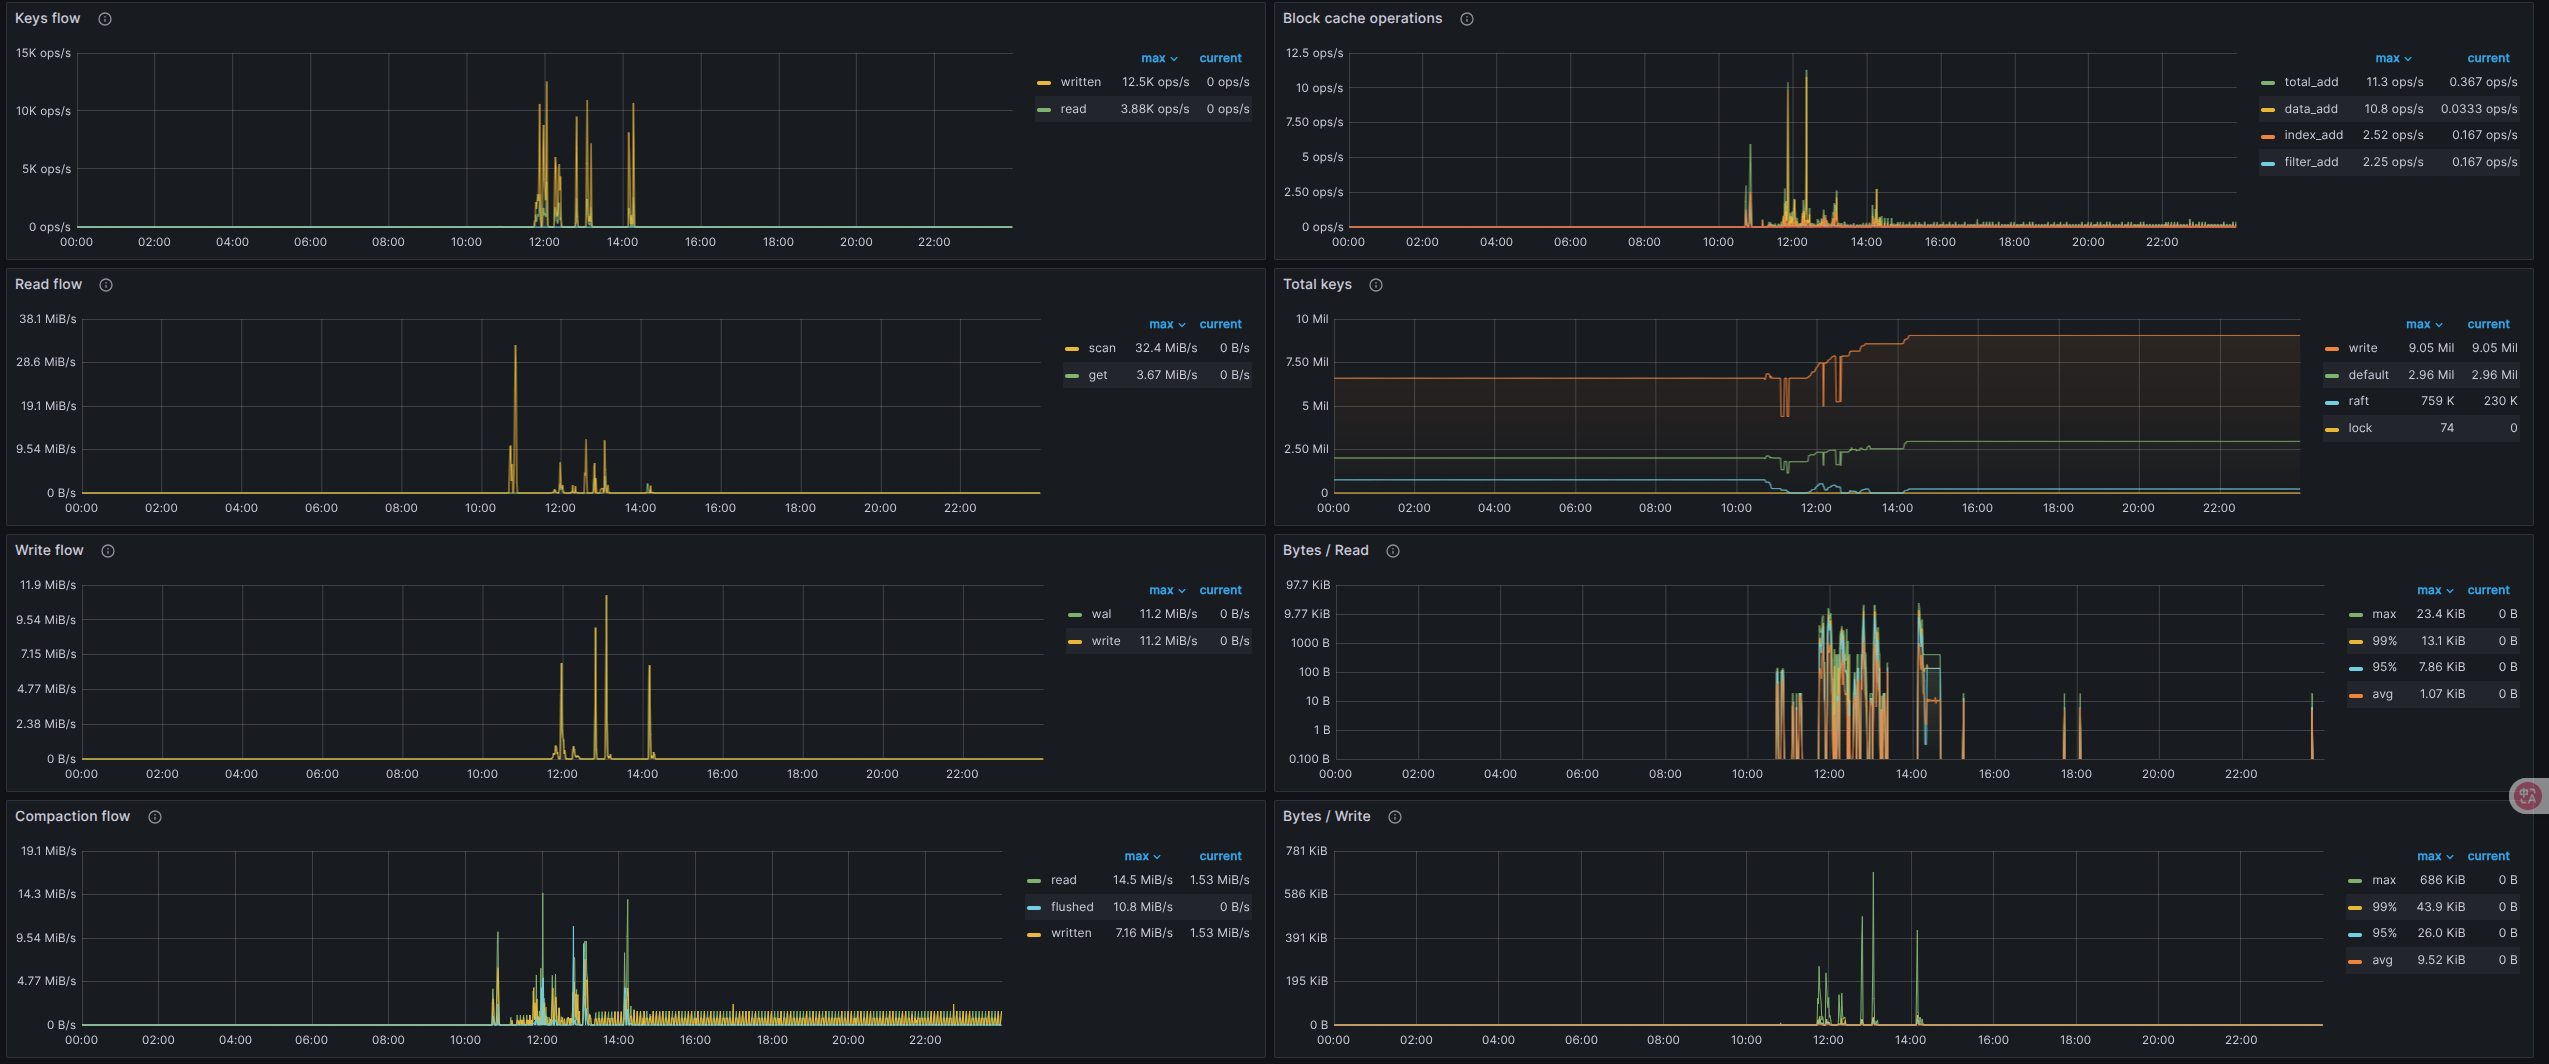
Task: Open the Bytes / Write panel title menu
Action: point(1326,816)
